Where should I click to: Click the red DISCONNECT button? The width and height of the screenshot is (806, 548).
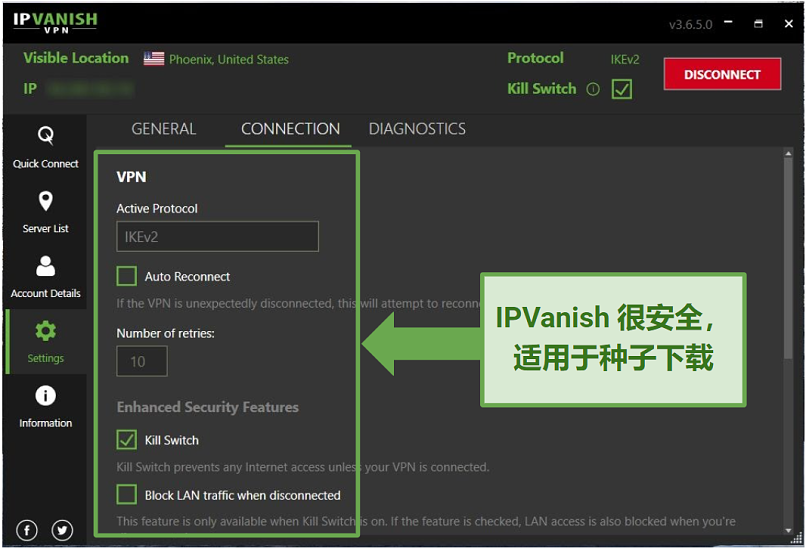722,75
